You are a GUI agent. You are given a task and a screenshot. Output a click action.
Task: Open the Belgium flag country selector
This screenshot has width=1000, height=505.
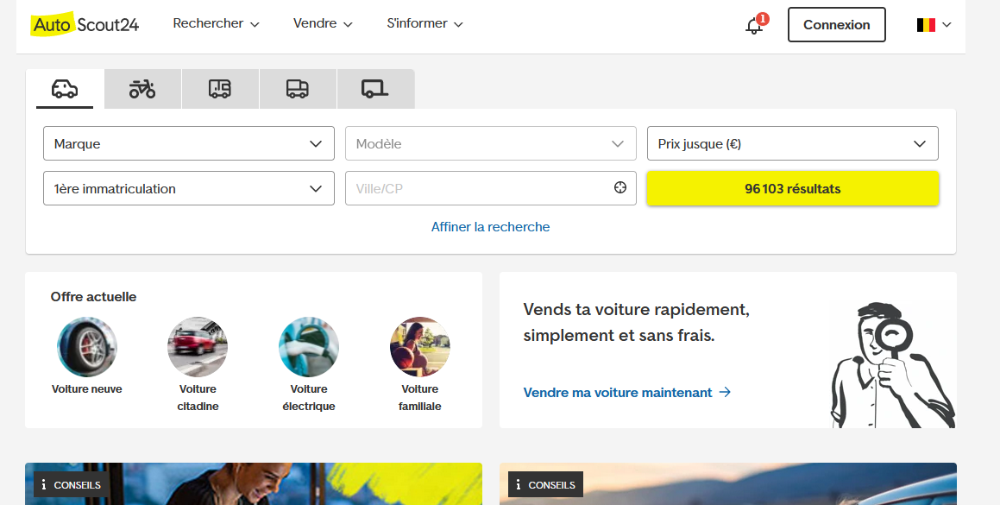[933, 25]
